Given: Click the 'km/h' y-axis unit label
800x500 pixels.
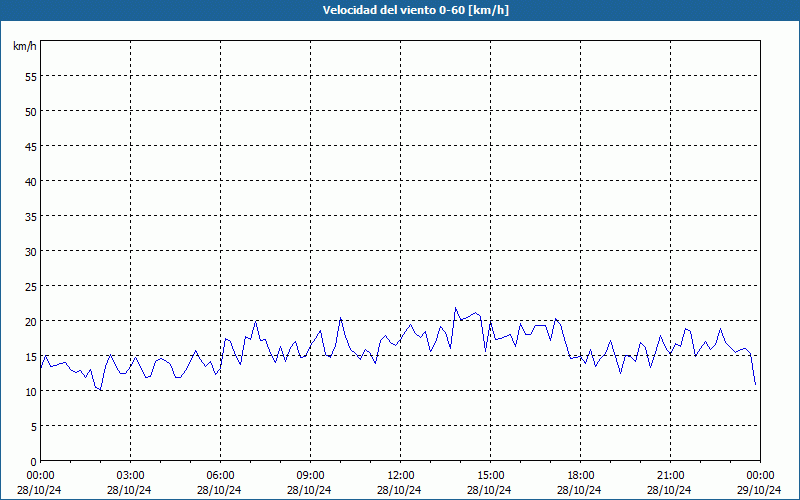Looking at the screenshot, I should pyautogui.click(x=24, y=46).
